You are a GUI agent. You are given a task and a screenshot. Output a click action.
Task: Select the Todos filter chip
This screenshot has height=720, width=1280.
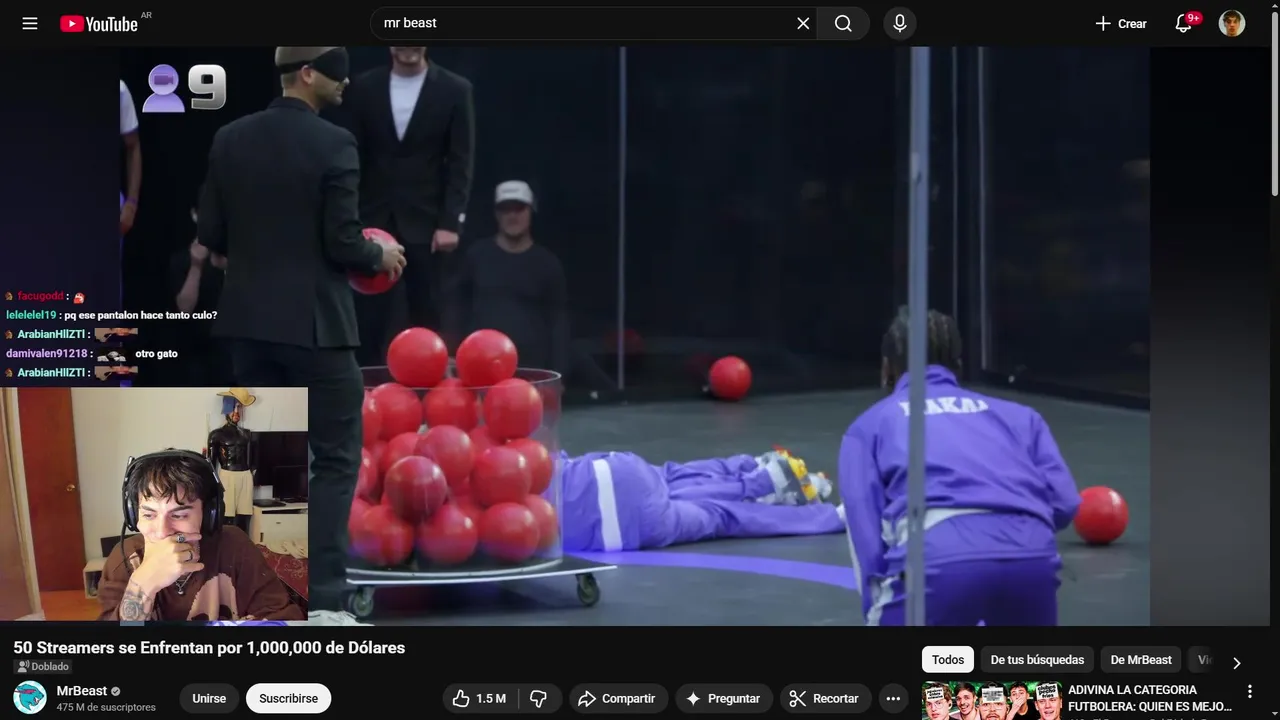[948, 659]
